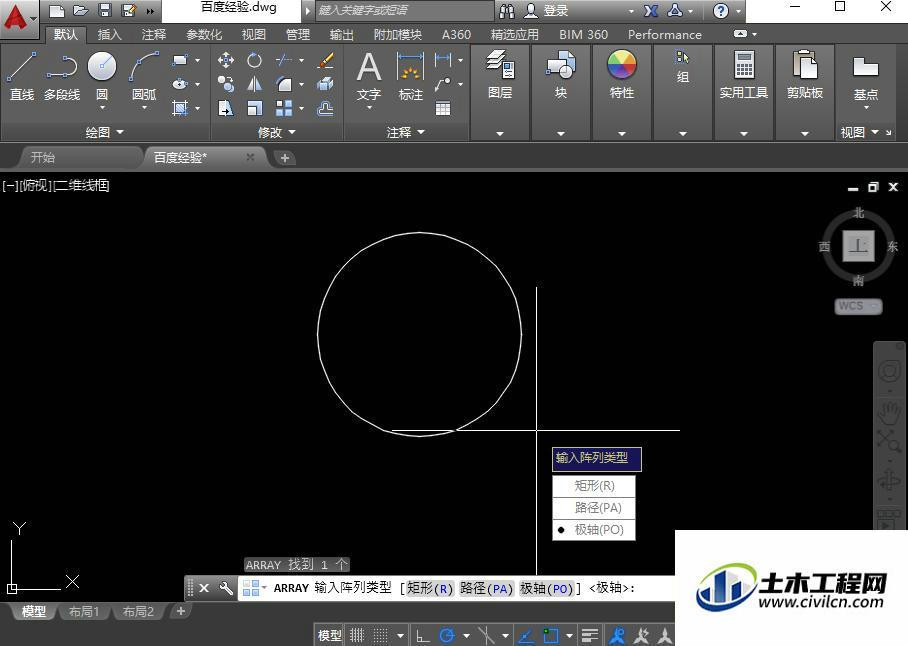The width and height of the screenshot is (908, 646).
Task: Toggle annotation visibility icon in the status bar
Action: pos(617,636)
